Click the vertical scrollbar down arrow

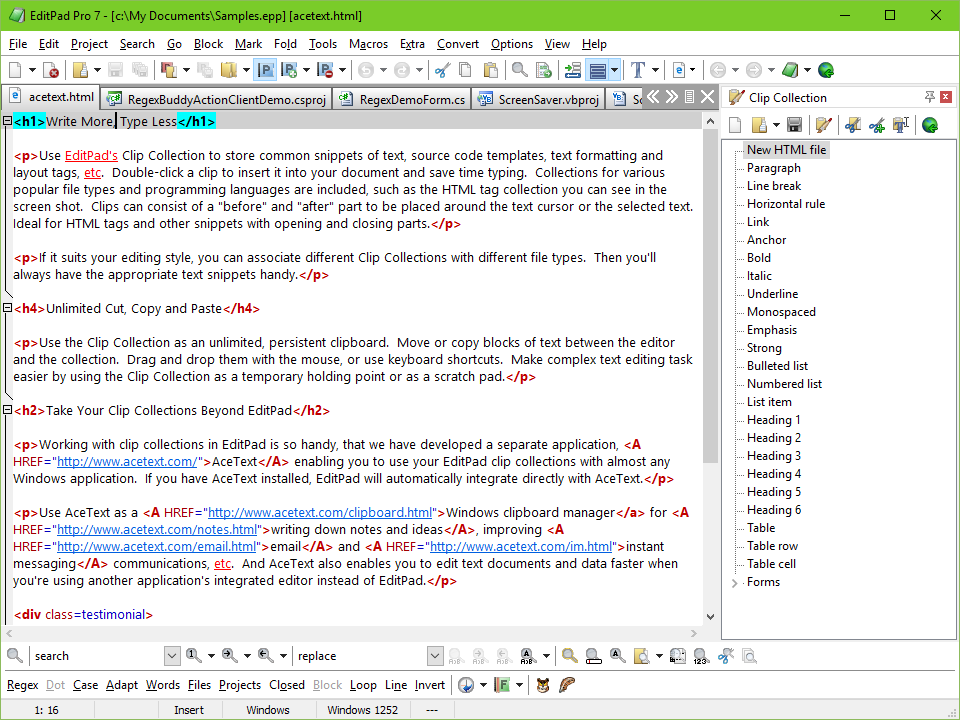pos(710,617)
